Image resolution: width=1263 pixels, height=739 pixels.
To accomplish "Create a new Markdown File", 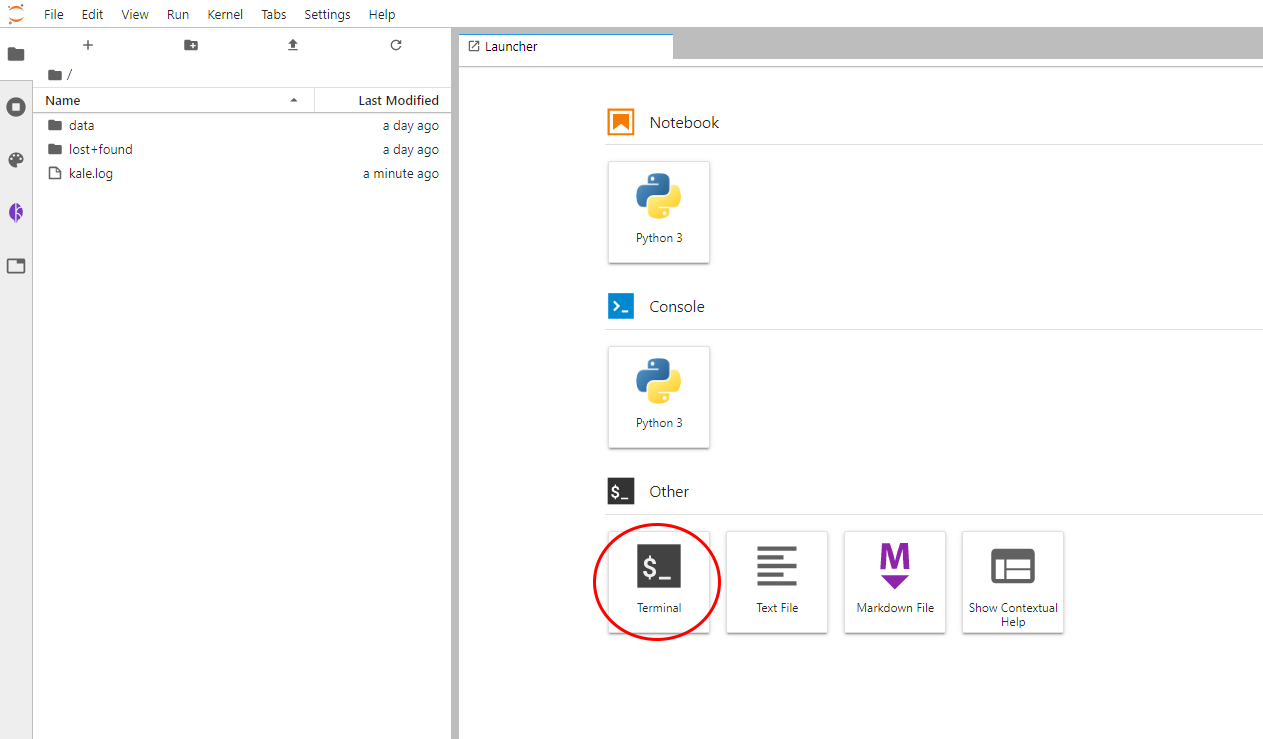I will coord(894,581).
